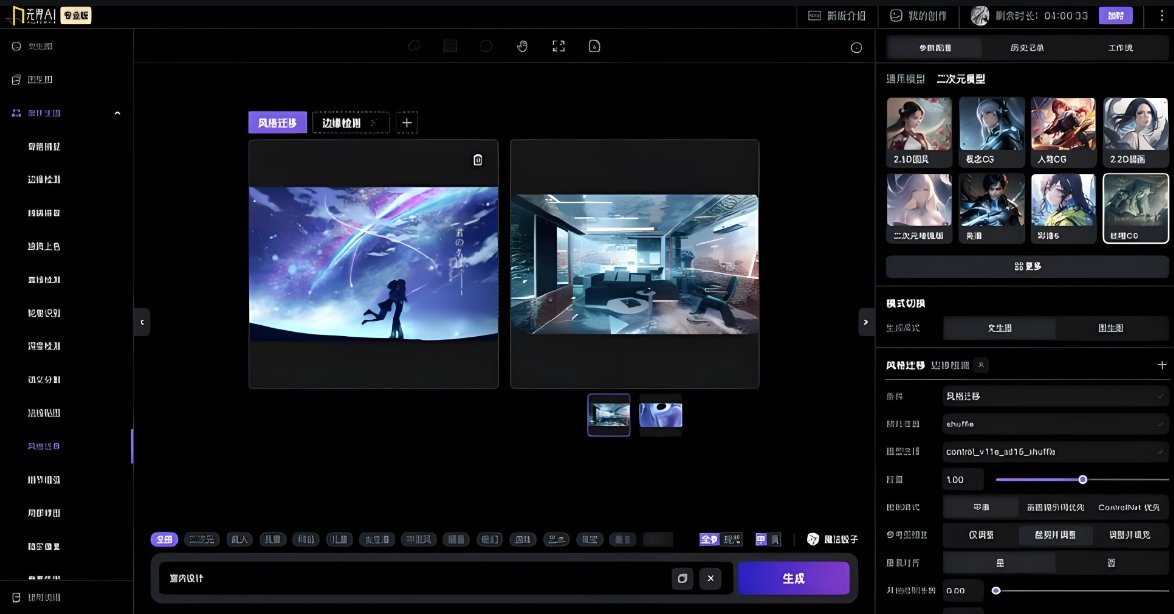Switch to the 二次元模型 model tab
This screenshot has width=1174, height=614.
coord(961,79)
